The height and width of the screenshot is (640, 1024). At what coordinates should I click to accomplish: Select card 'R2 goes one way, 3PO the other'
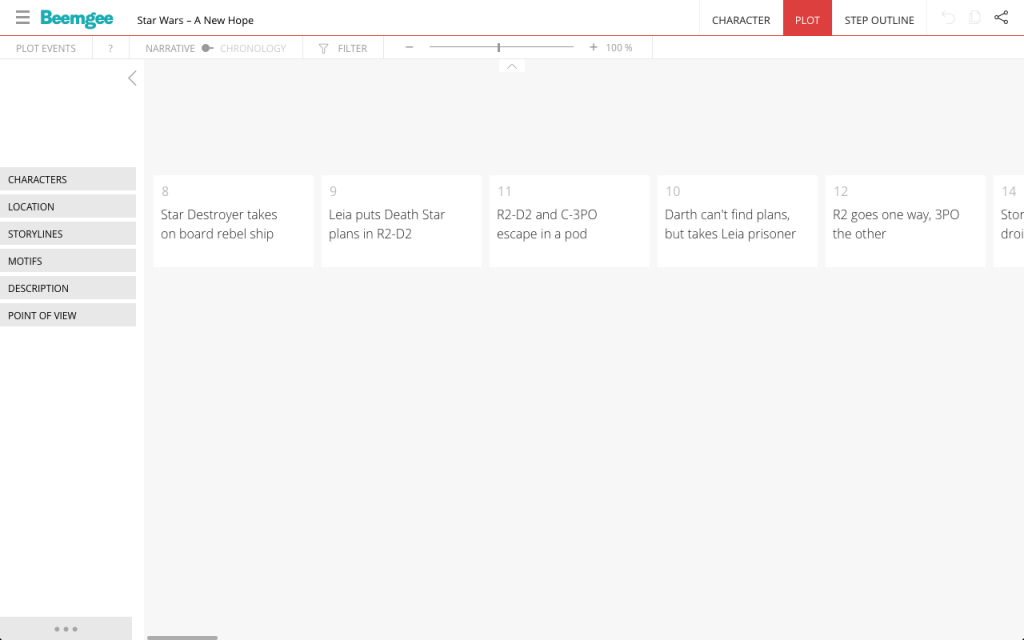[x=905, y=221]
